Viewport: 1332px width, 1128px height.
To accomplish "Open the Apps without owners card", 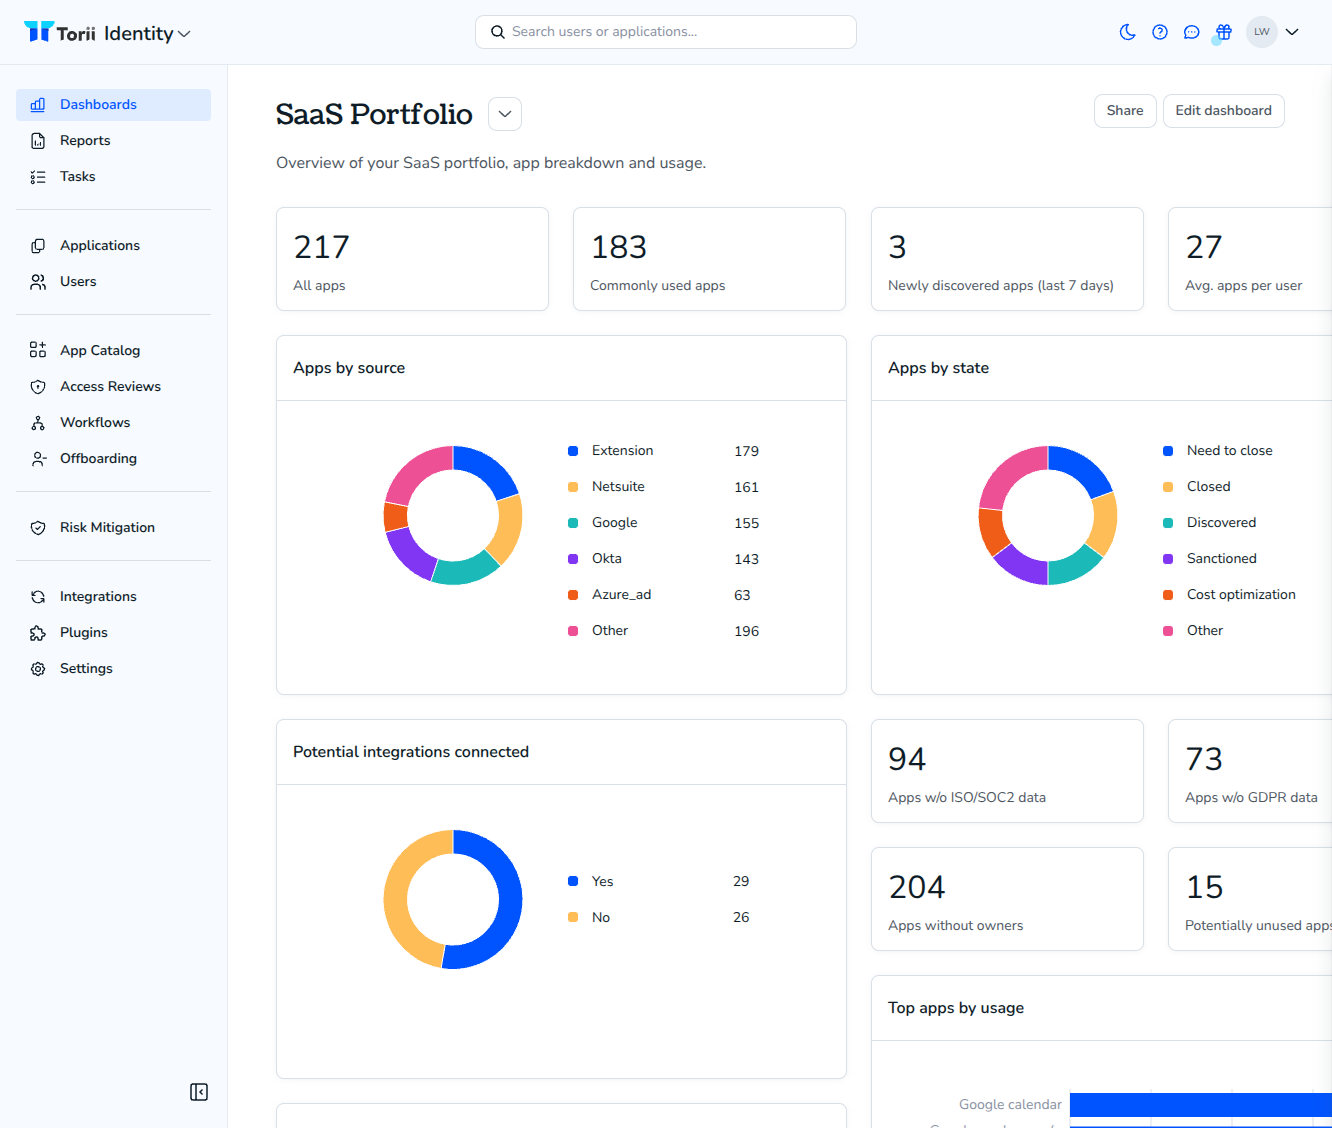I will point(1007,899).
